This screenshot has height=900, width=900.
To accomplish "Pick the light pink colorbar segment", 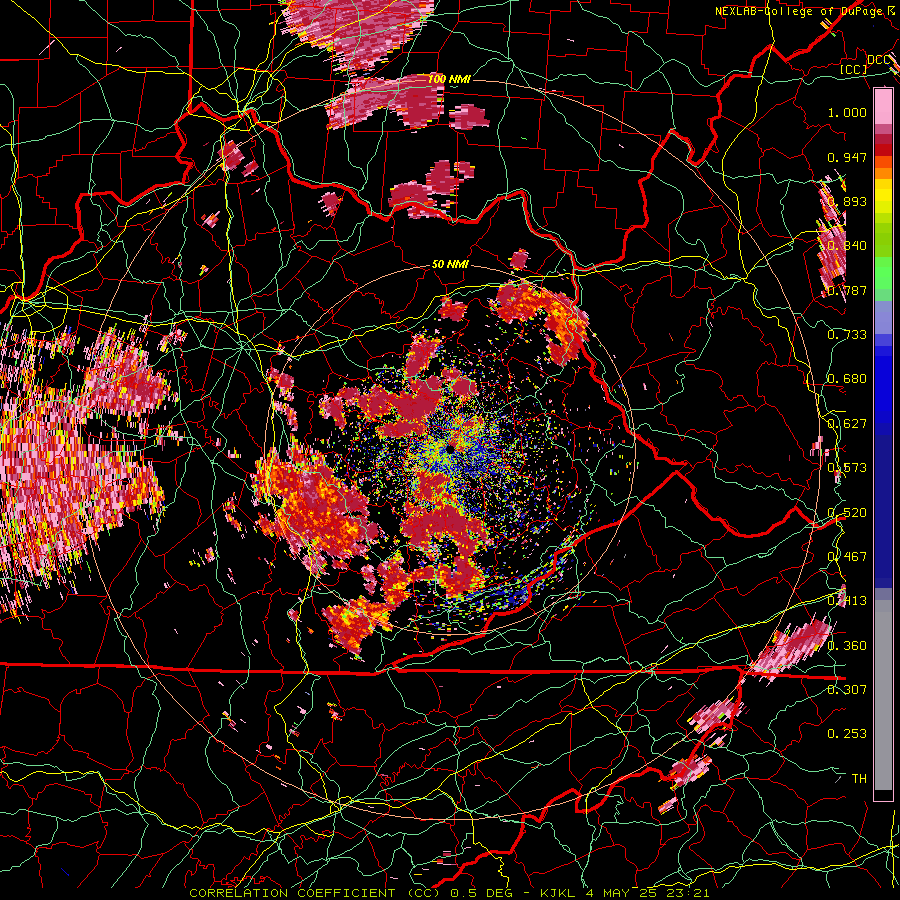I will (x=883, y=107).
